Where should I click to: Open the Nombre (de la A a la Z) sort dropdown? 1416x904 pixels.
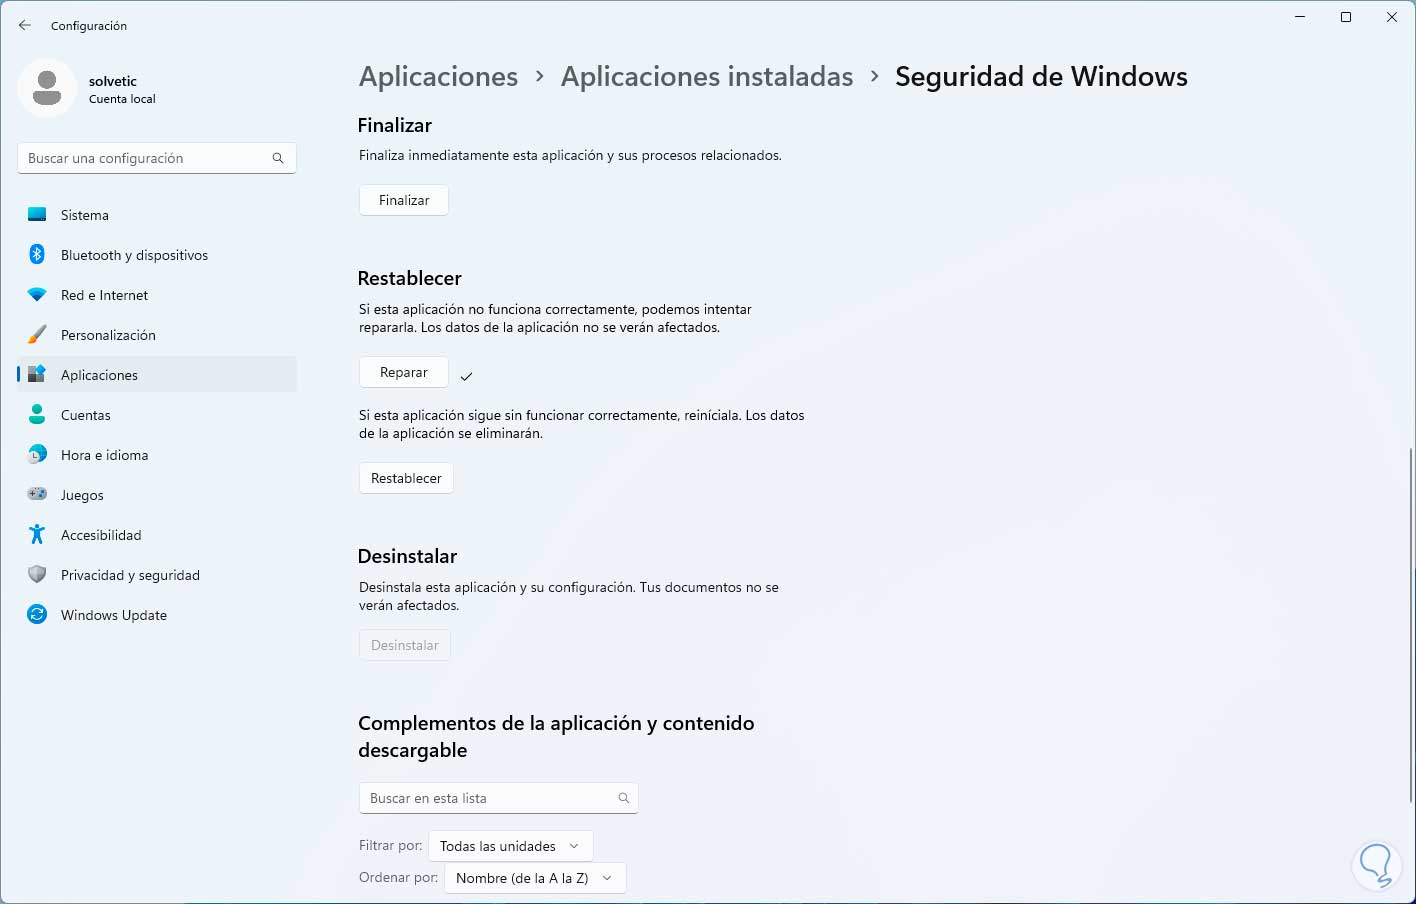(x=534, y=878)
